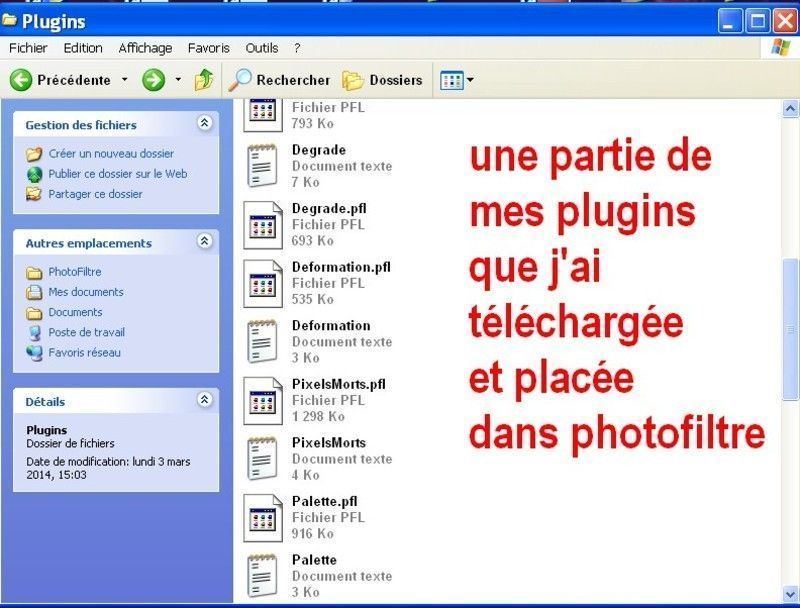The height and width of the screenshot is (608, 800).
Task: Minimize the Plugins window
Action: click(x=730, y=21)
